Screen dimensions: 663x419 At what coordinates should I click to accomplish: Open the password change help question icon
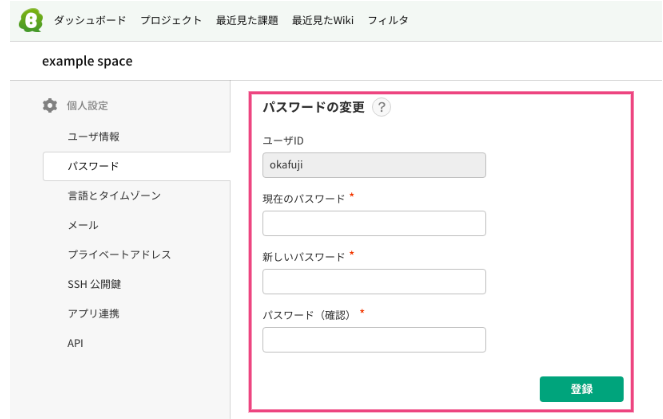[x=381, y=107]
